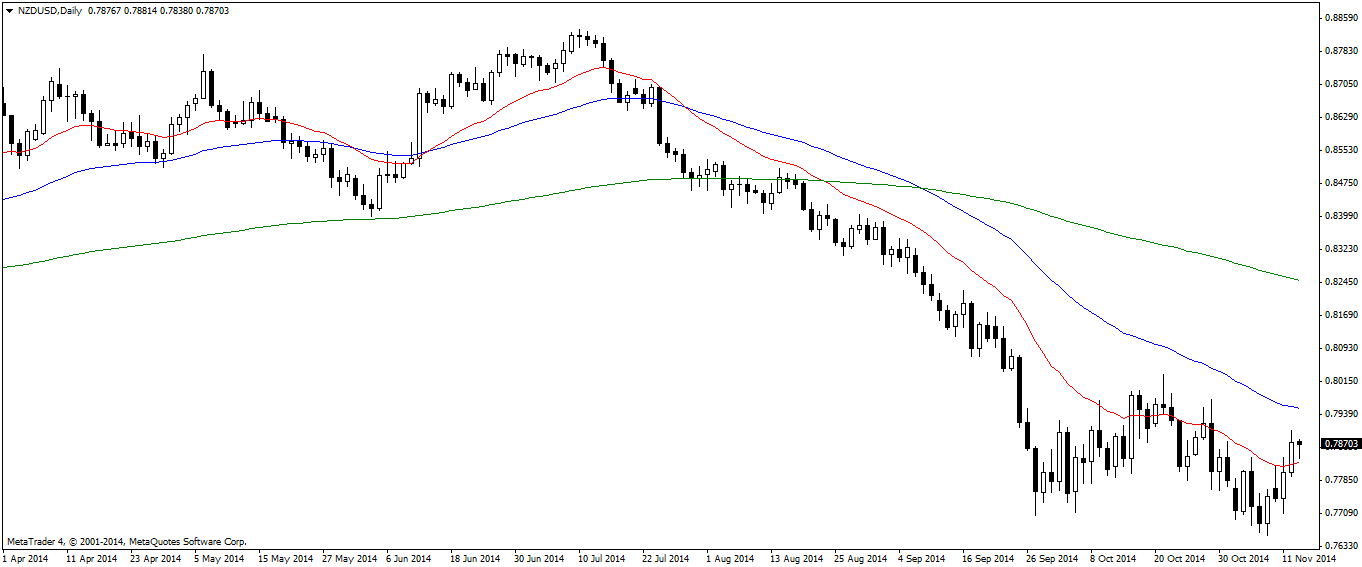Click the MetaTrader 4 copyright text

[x=127, y=541]
